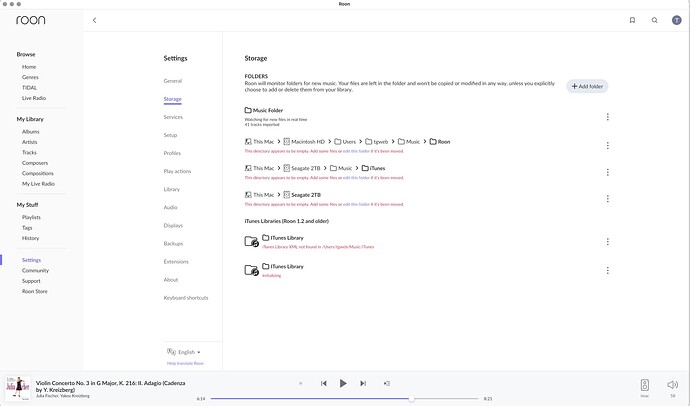Click the iTunes Library icon showing XML error
This screenshot has height=406, width=690.
[x=251, y=241]
